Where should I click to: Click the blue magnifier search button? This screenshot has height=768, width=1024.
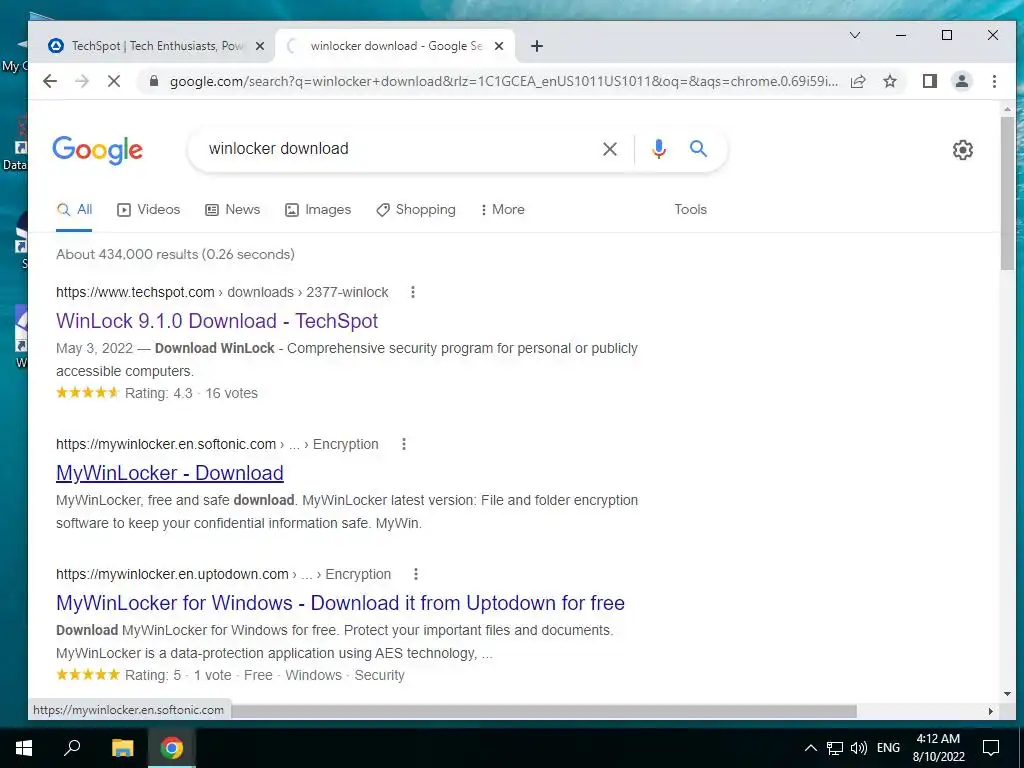[x=698, y=149]
